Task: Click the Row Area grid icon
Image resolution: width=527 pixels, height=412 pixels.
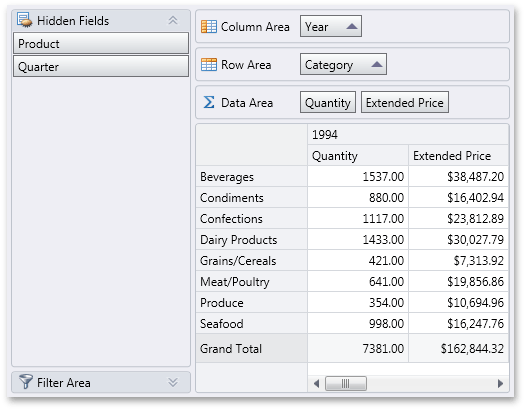Action: (x=209, y=65)
